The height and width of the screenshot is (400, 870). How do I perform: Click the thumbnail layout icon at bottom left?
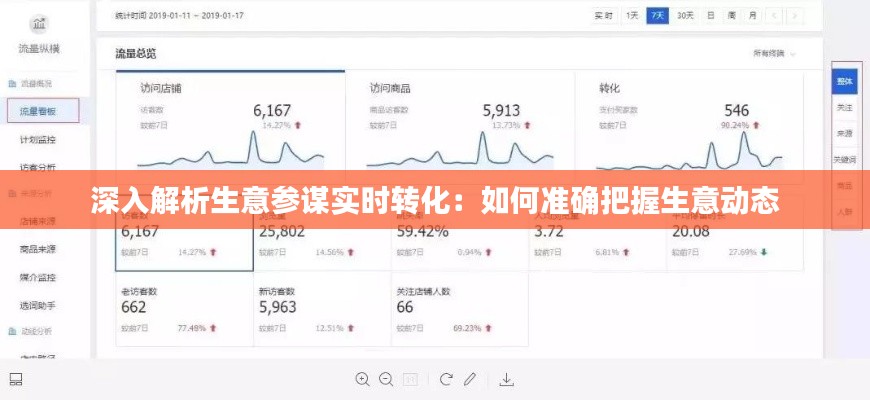click(x=16, y=379)
